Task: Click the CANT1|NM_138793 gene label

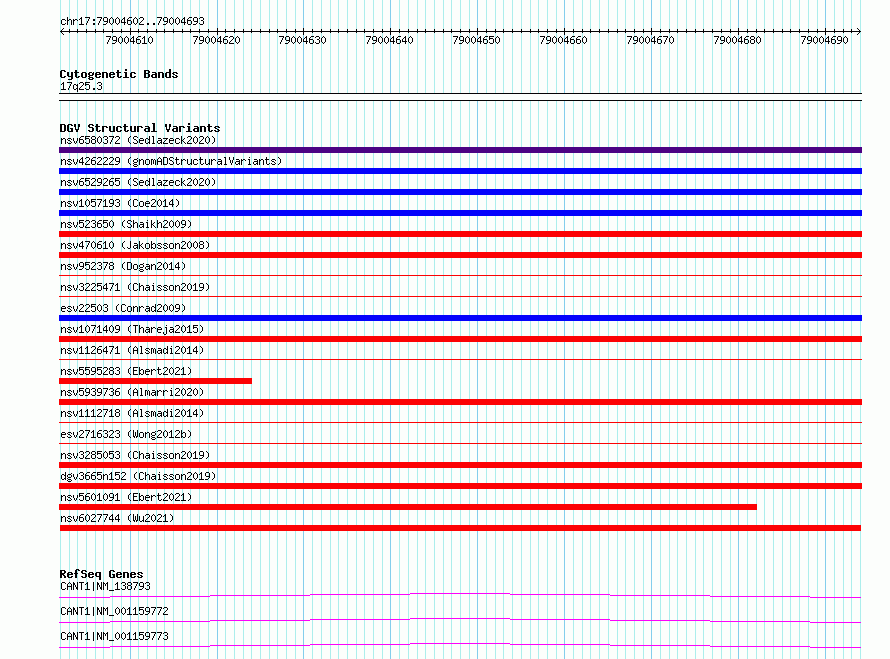Action: 105,586
